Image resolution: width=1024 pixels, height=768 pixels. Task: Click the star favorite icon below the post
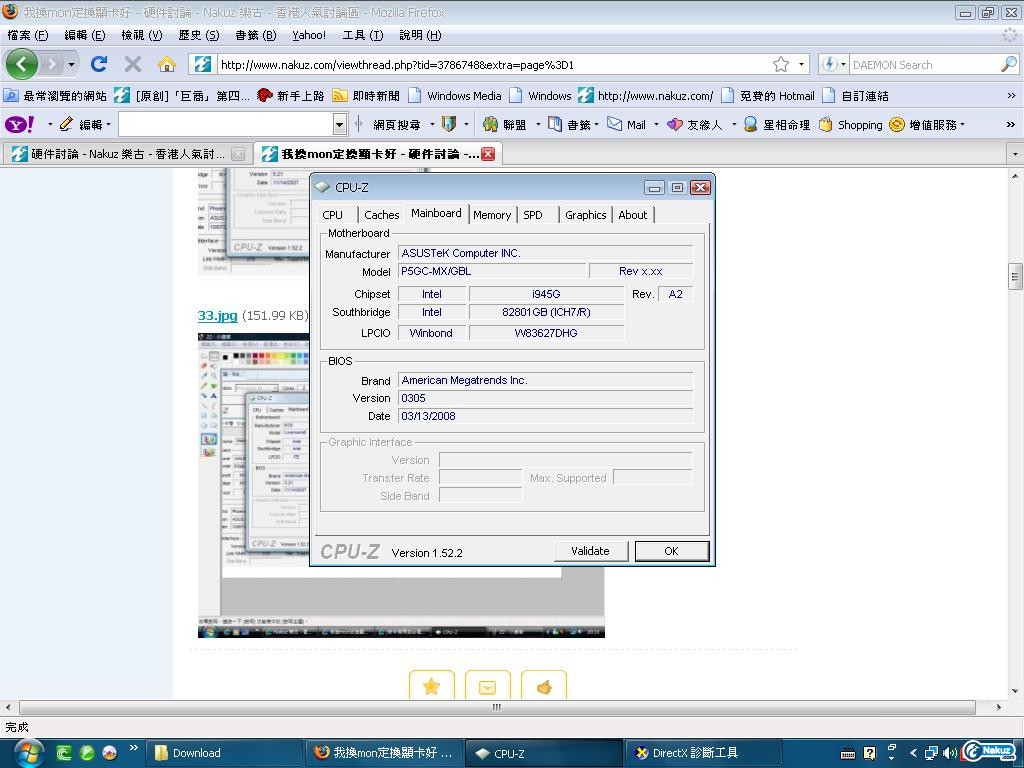click(431, 686)
